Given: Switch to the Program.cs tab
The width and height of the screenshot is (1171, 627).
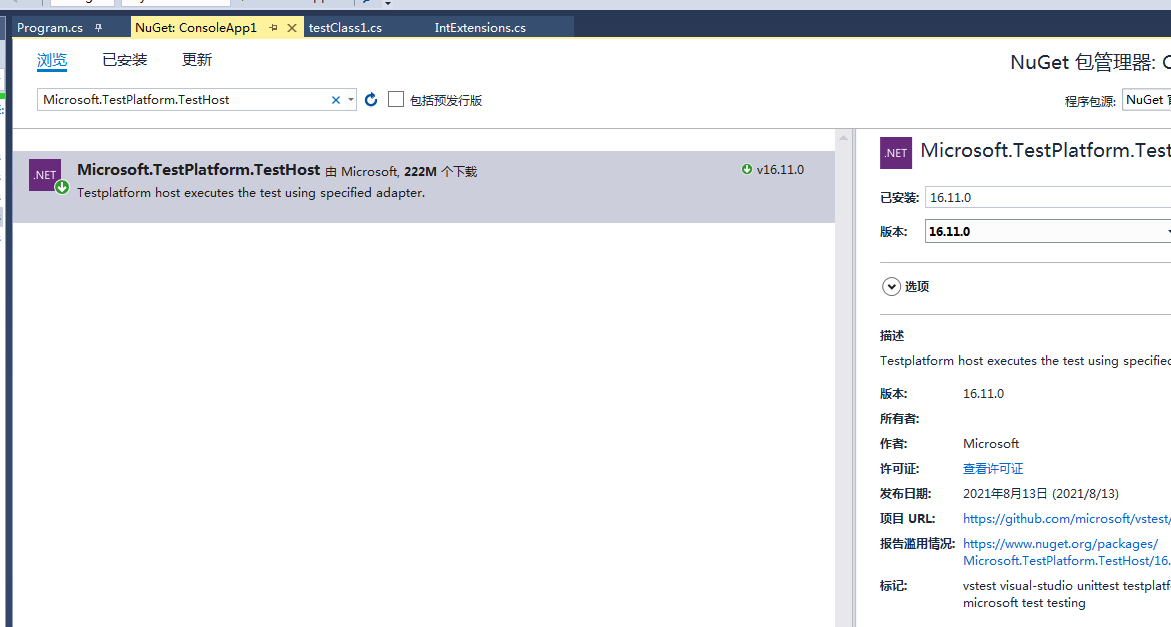Looking at the screenshot, I should 49,28.
